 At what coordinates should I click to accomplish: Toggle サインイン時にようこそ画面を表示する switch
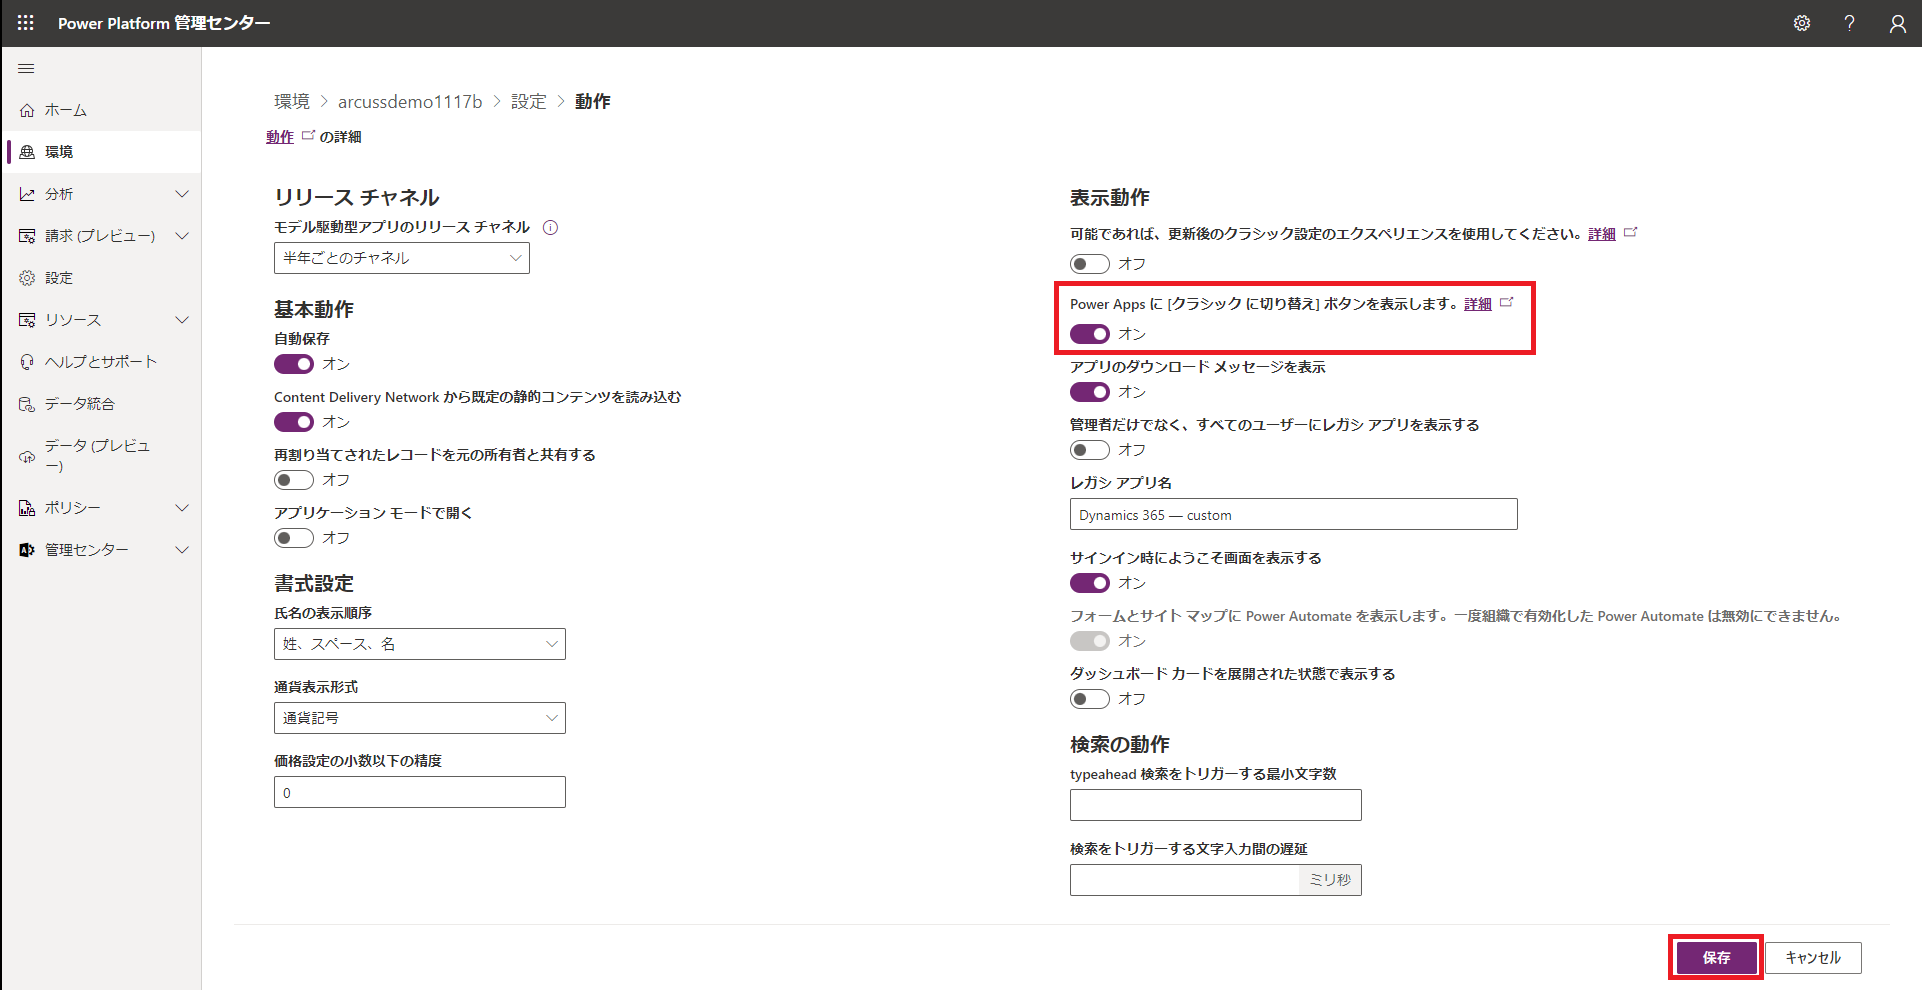(x=1090, y=583)
